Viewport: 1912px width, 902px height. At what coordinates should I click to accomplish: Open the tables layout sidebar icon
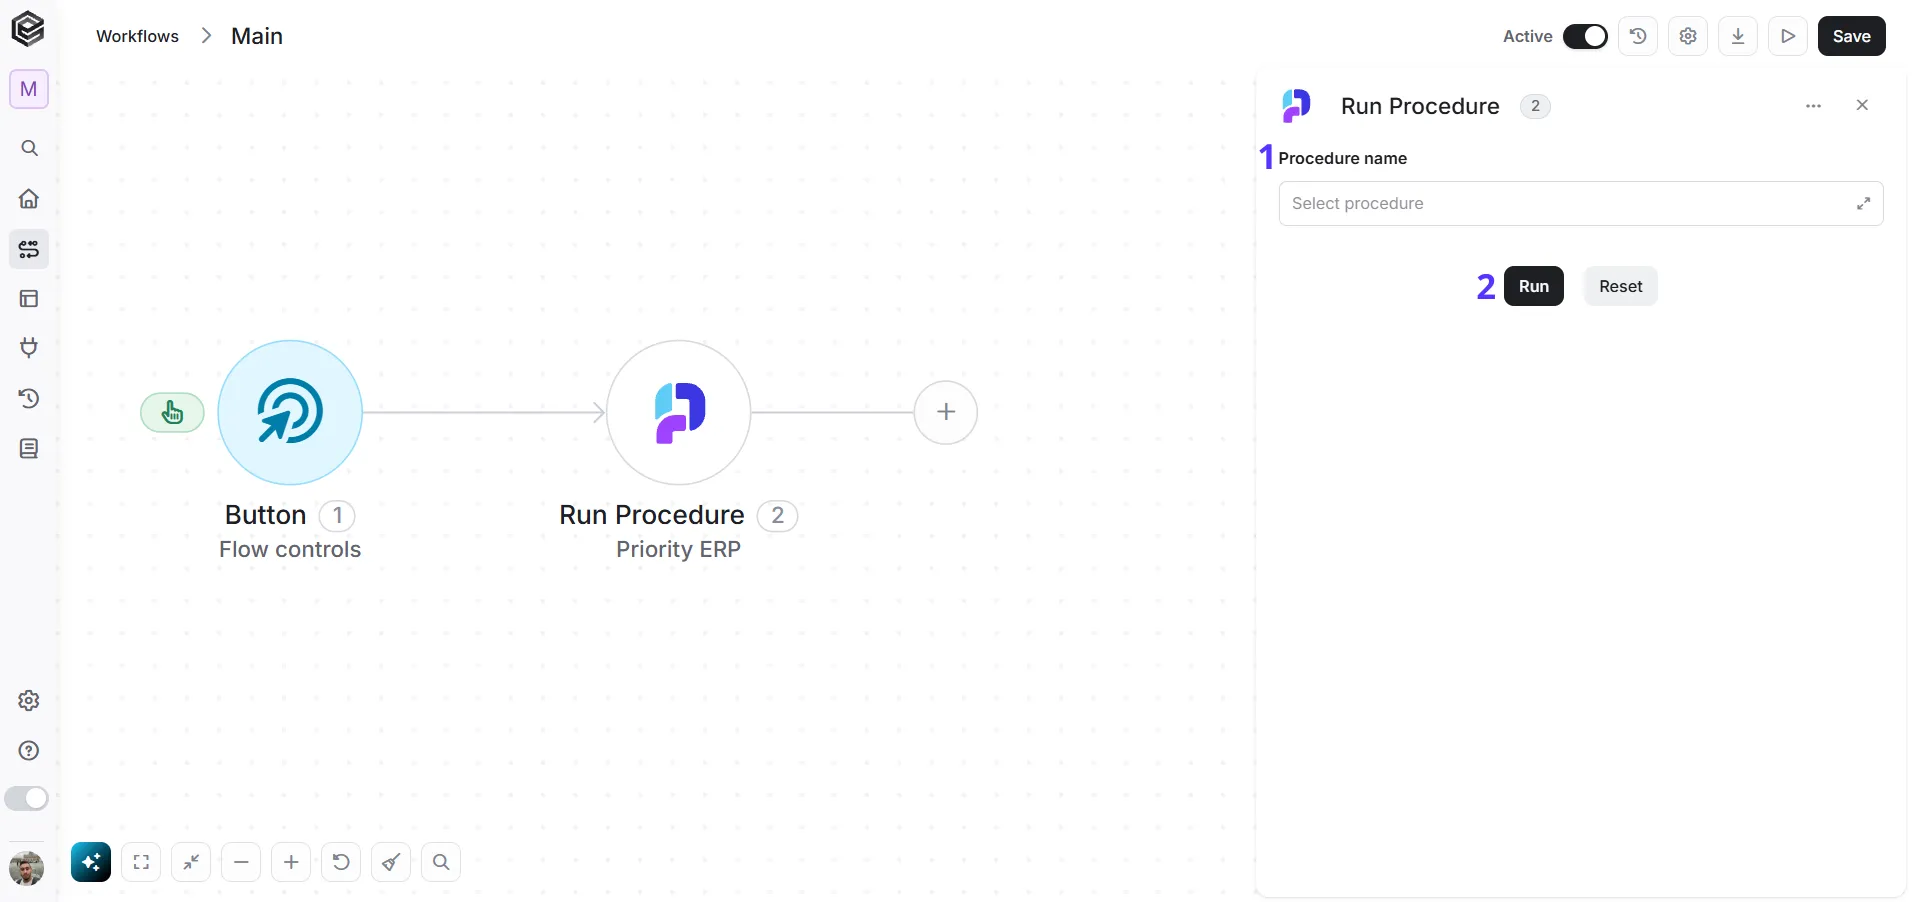tap(29, 298)
